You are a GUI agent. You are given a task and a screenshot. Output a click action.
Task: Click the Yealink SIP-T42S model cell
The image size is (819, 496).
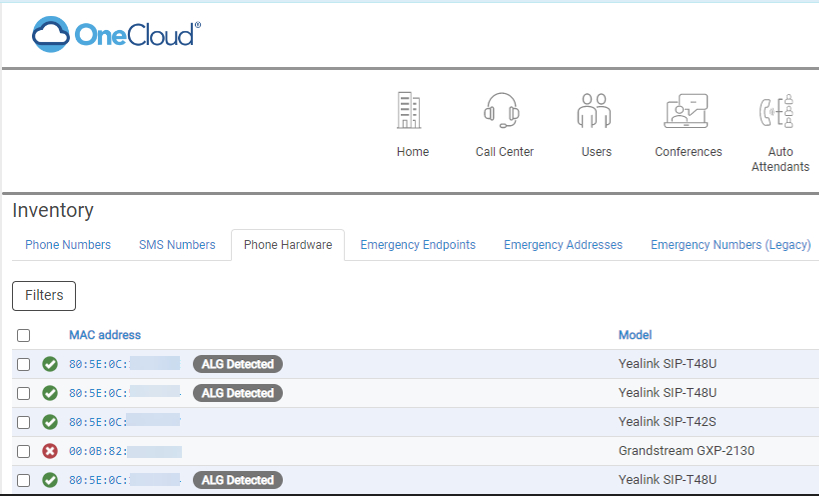[668, 422]
